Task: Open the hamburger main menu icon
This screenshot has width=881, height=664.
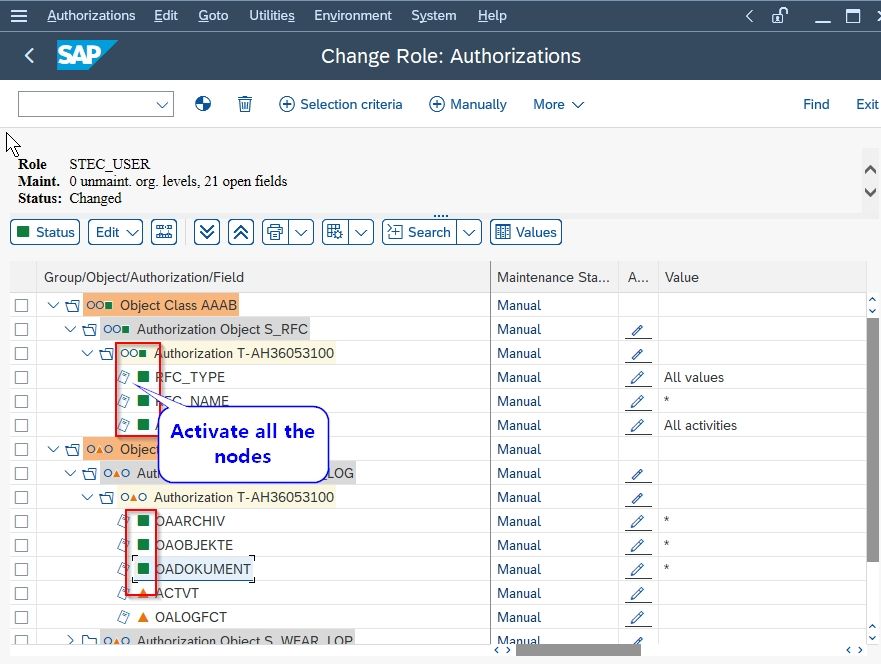Action: tap(19, 16)
